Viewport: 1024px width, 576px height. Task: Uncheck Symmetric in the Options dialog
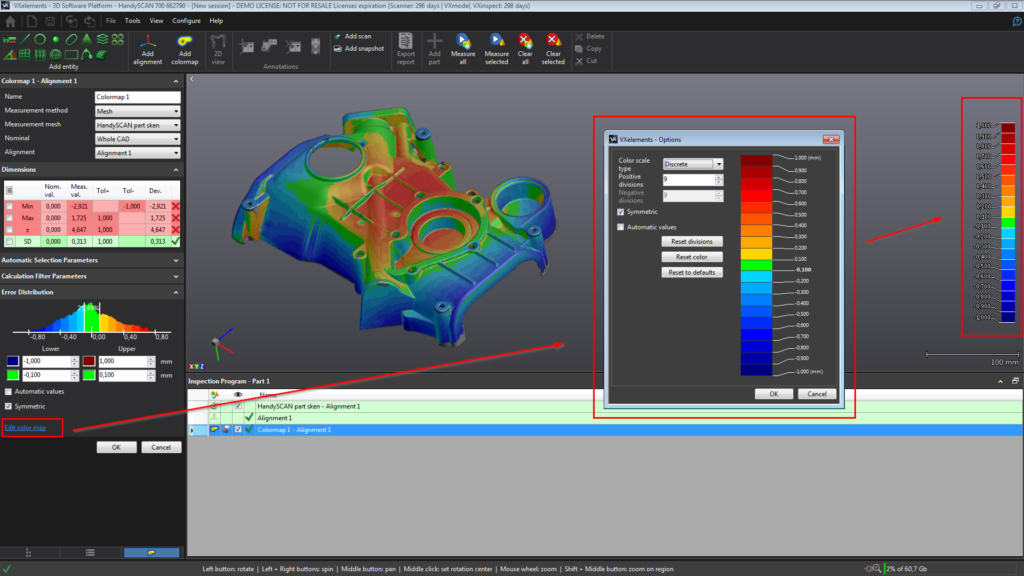coord(622,212)
